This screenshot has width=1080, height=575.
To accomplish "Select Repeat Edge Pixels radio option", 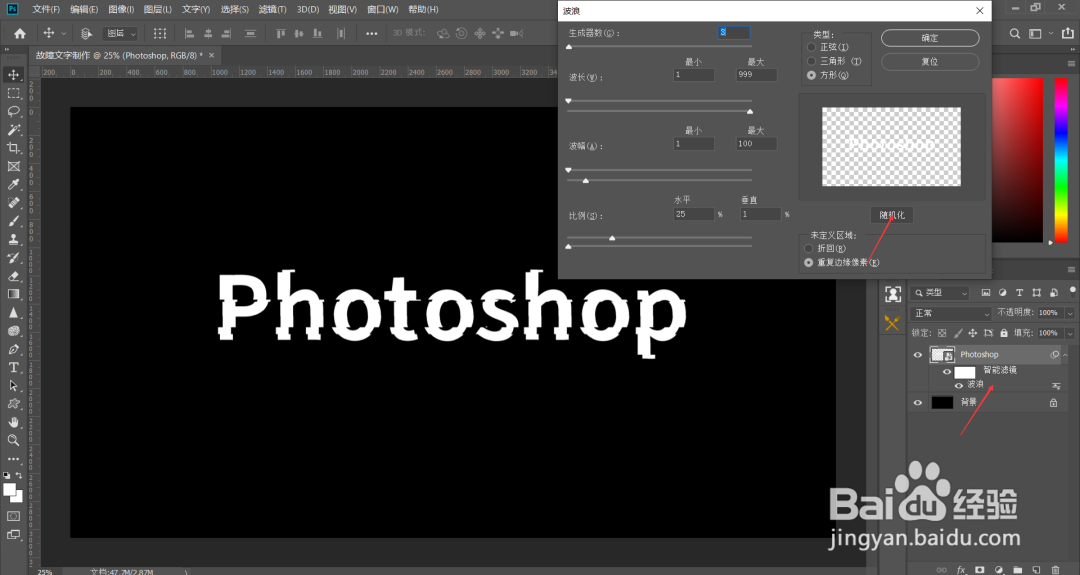I will point(809,262).
